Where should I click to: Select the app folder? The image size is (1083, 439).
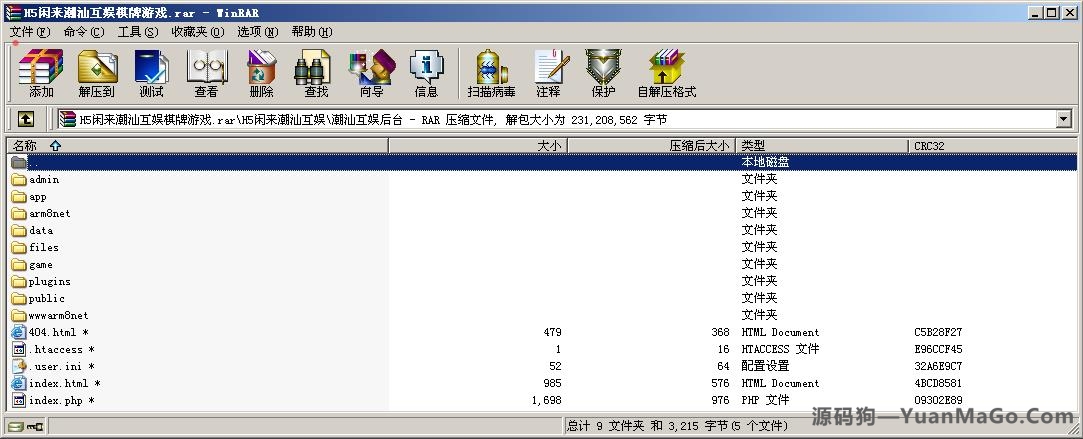(x=37, y=197)
